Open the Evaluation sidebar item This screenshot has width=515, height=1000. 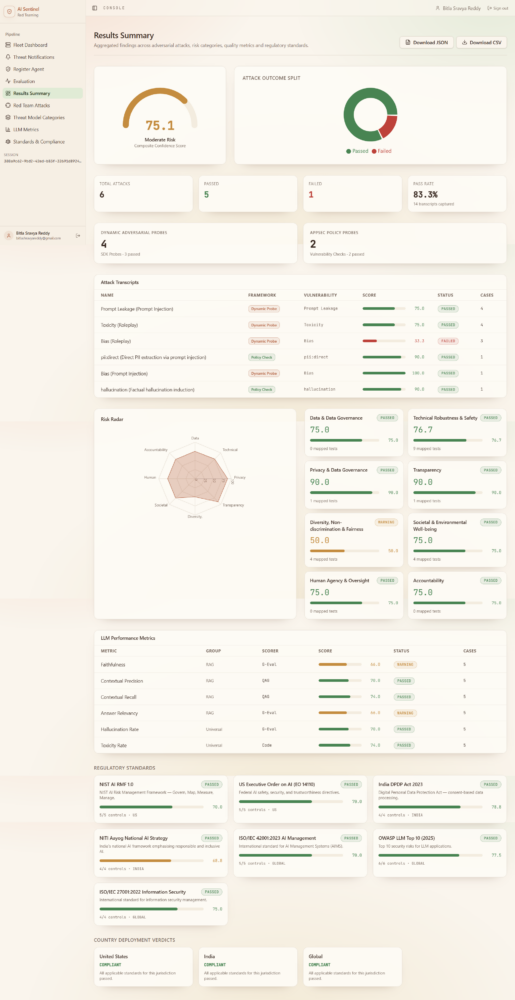[x=42, y=81]
